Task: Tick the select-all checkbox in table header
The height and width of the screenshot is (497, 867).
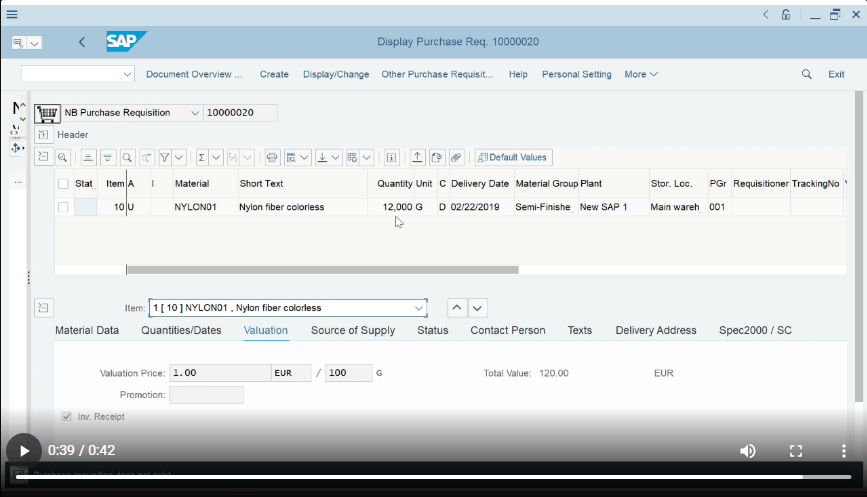Action: click(x=63, y=184)
